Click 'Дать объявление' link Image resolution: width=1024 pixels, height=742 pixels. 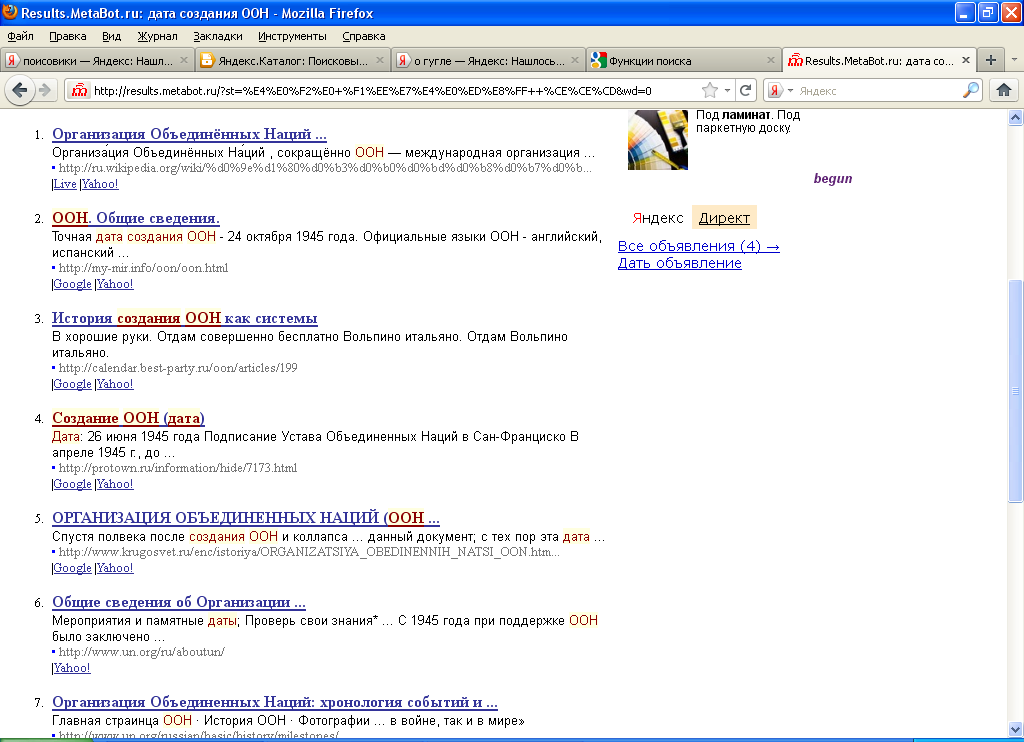point(680,263)
